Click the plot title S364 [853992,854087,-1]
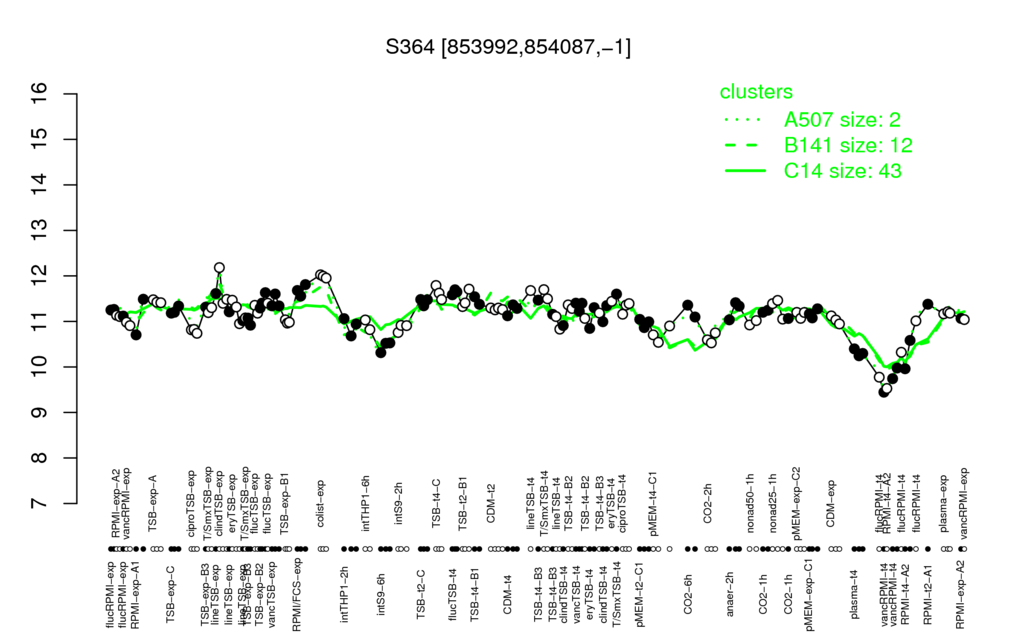The width and height of the screenshot is (1024, 640). (508, 47)
